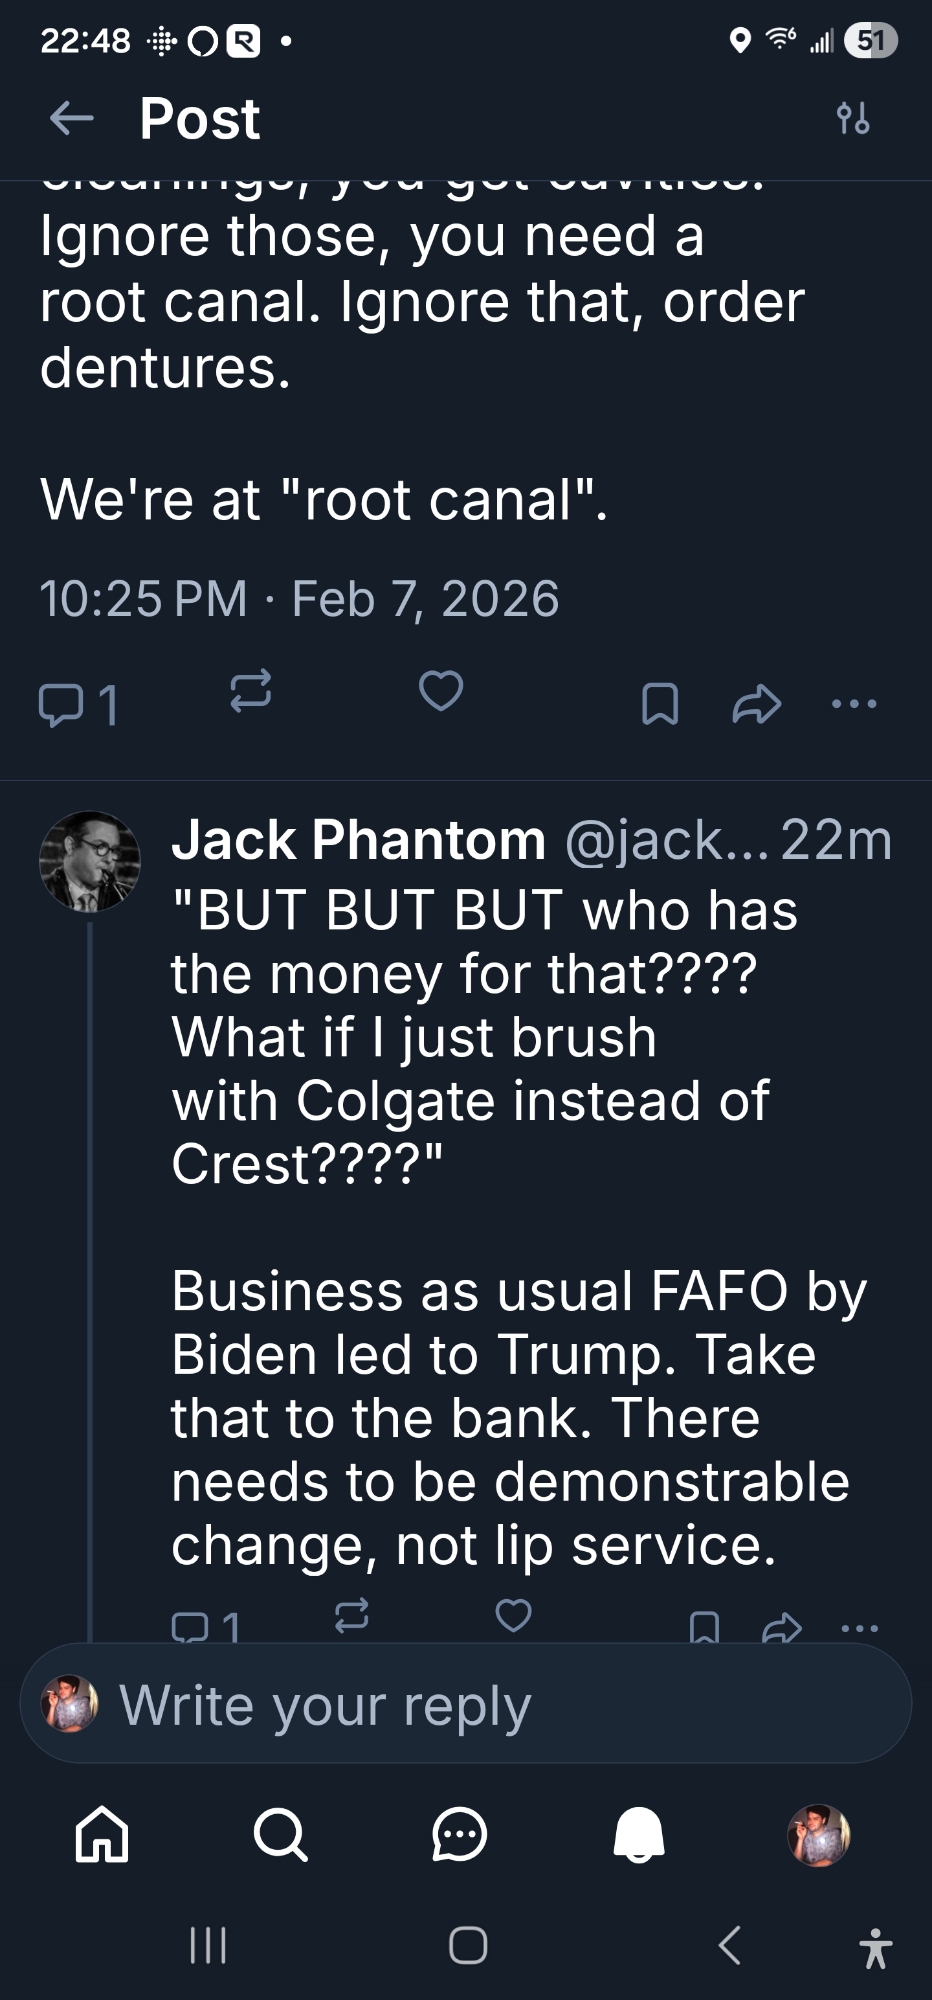Tap Android recent apps button
Image resolution: width=932 pixels, height=2000 pixels.
coord(208,1946)
